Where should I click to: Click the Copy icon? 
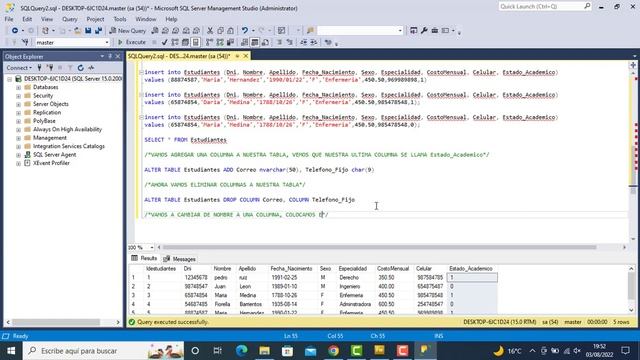(220, 31)
